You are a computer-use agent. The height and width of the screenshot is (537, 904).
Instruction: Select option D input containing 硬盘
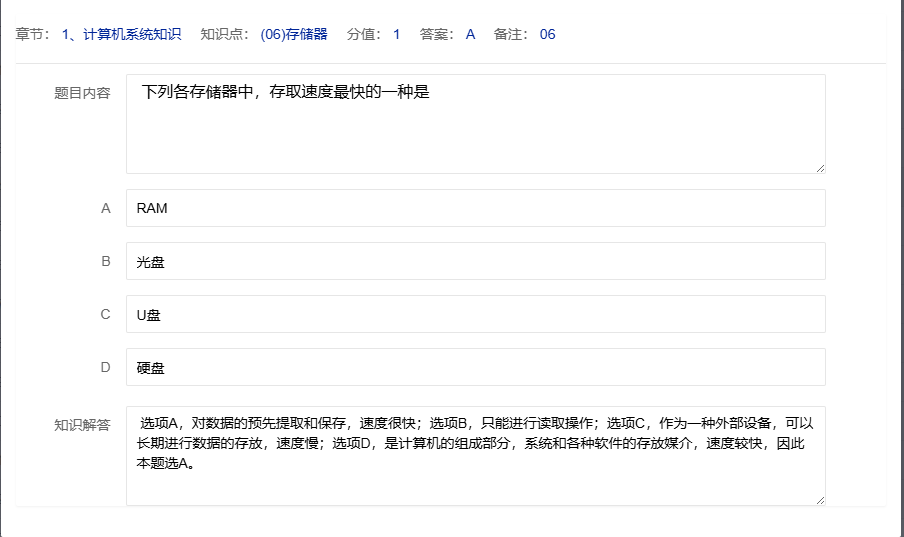coord(475,367)
